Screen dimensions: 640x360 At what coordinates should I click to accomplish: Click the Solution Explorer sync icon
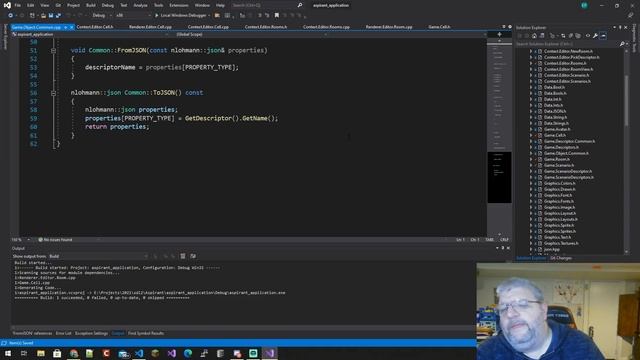563,36
